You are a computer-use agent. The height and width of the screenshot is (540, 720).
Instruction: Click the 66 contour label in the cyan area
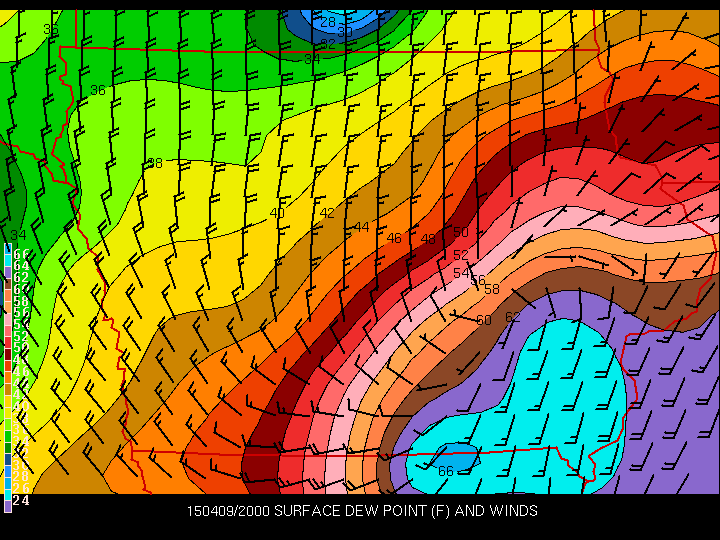pos(446,471)
